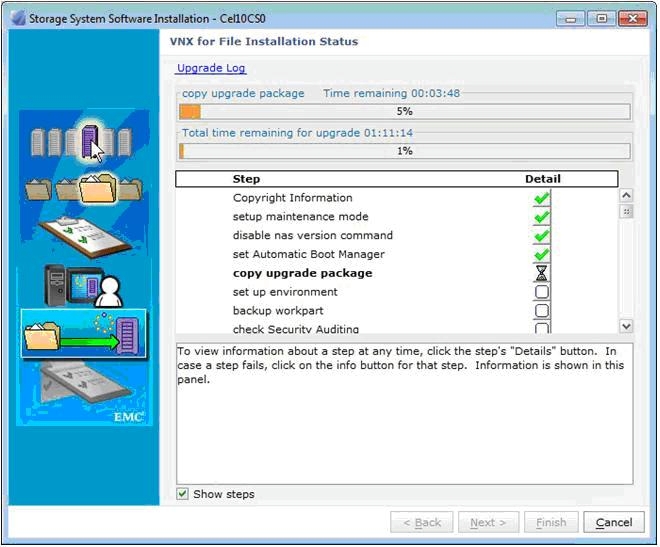660x547 pixels.
Task: Click the clipboard checklist icon in sidebar
Action: pos(87,237)
